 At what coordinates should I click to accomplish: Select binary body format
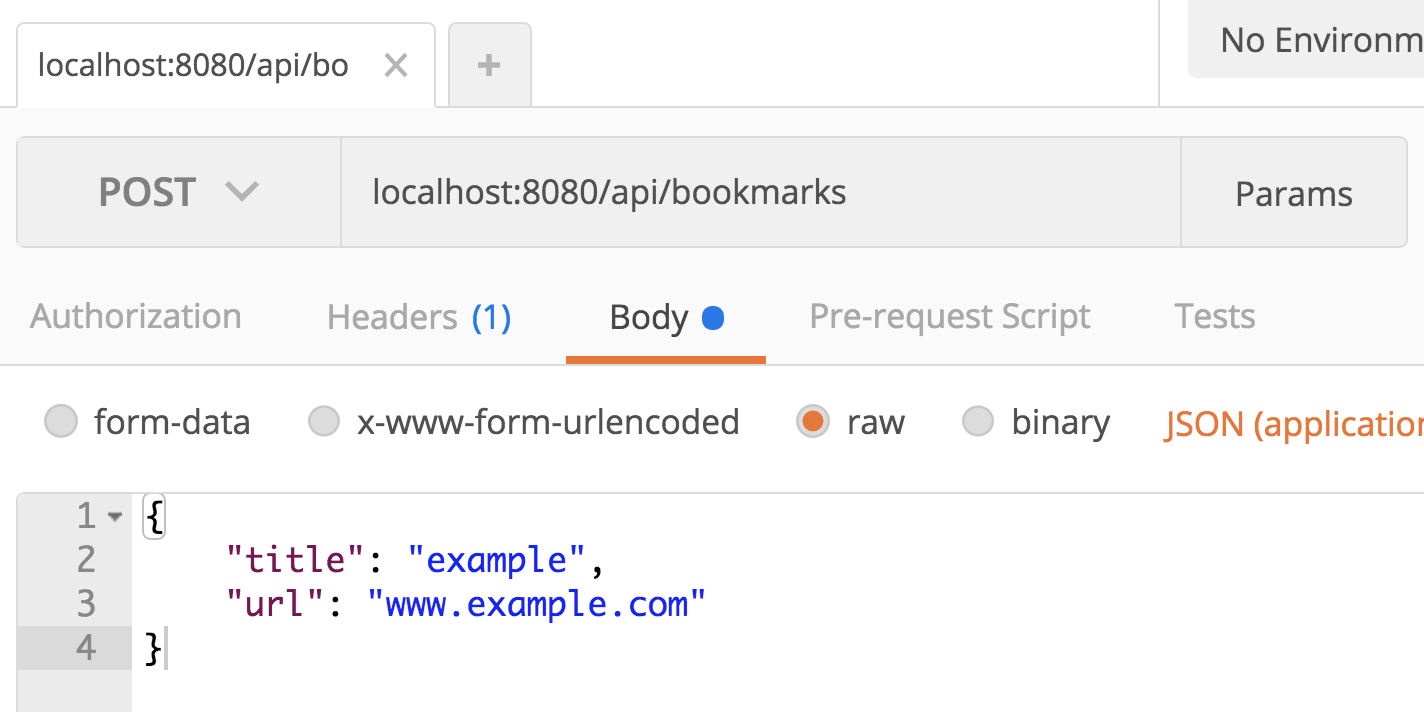[977, 421]
